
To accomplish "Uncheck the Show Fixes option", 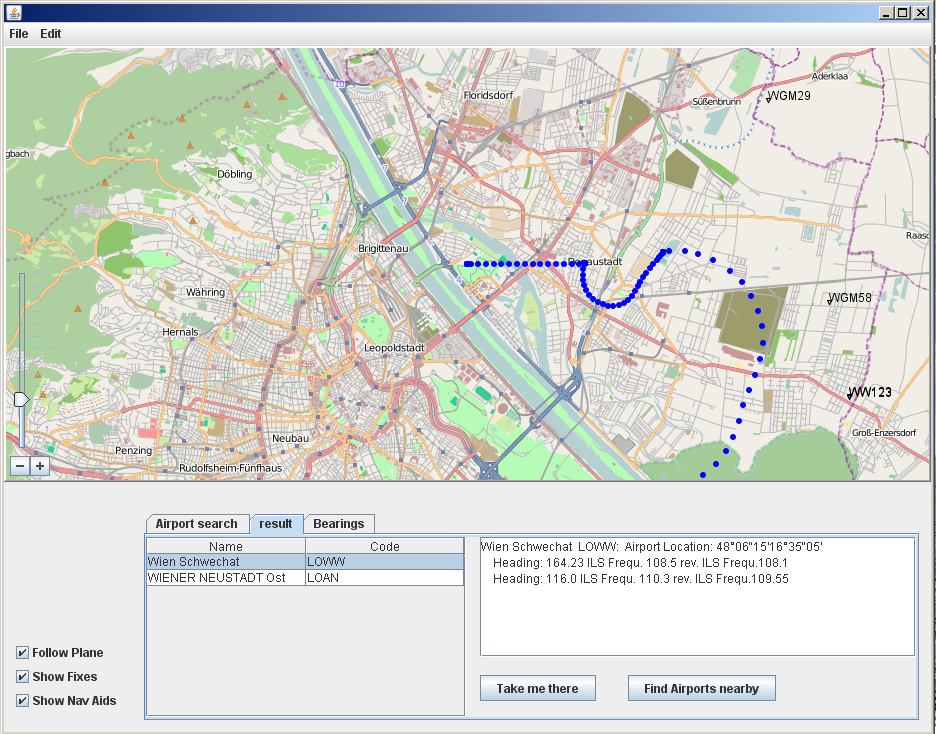I will tap(22, 677).
